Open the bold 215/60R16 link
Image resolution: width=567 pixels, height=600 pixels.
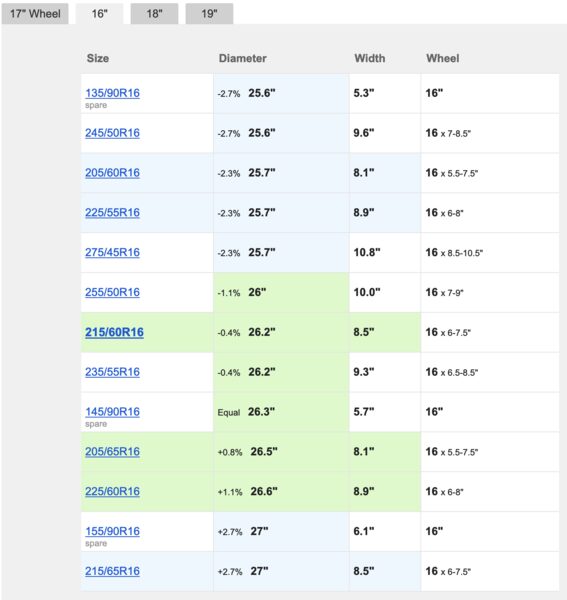[x=114, y=332]
